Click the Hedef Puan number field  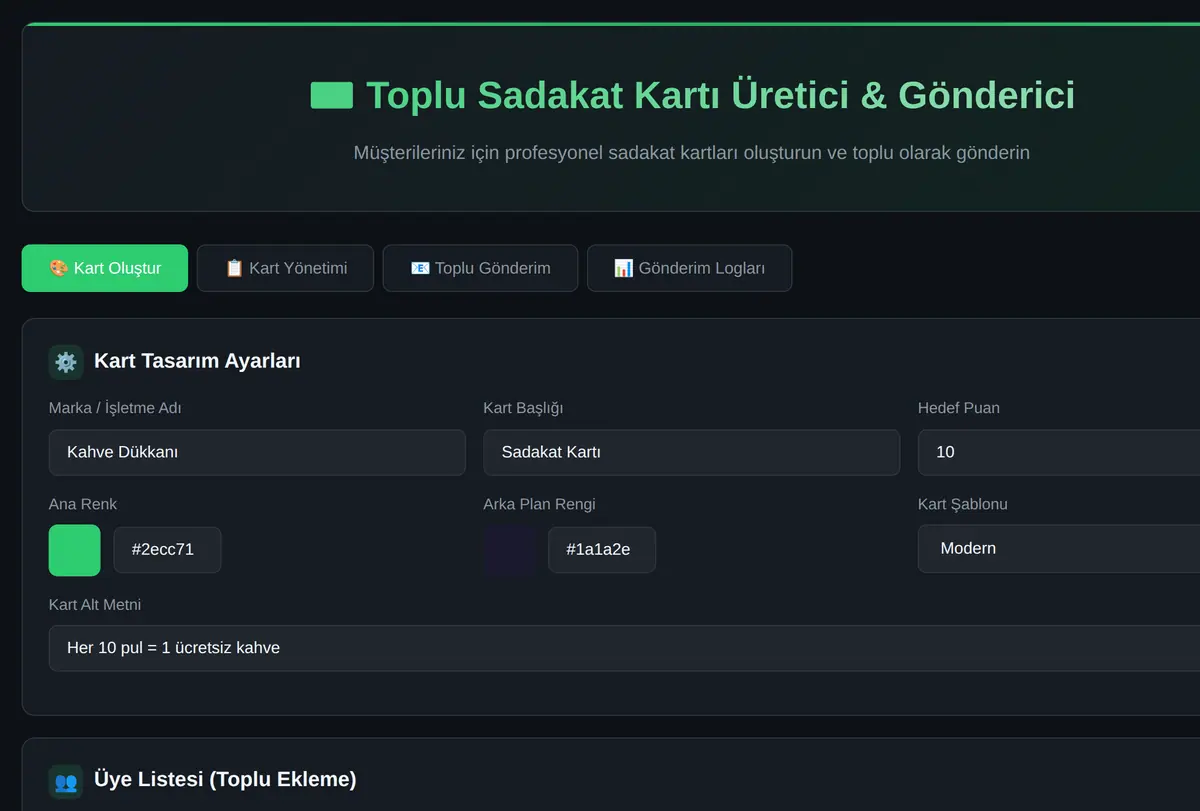(1059, 452)
